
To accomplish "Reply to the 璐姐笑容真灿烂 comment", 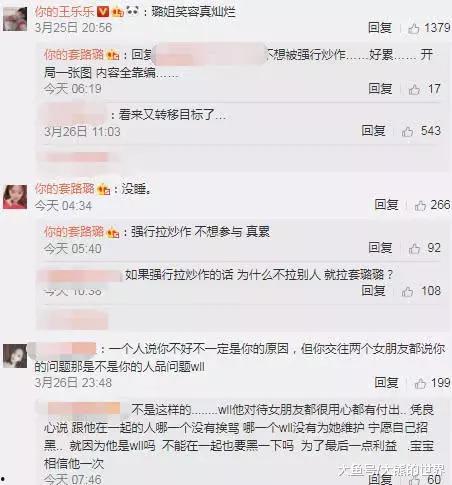I will point(380,28).
